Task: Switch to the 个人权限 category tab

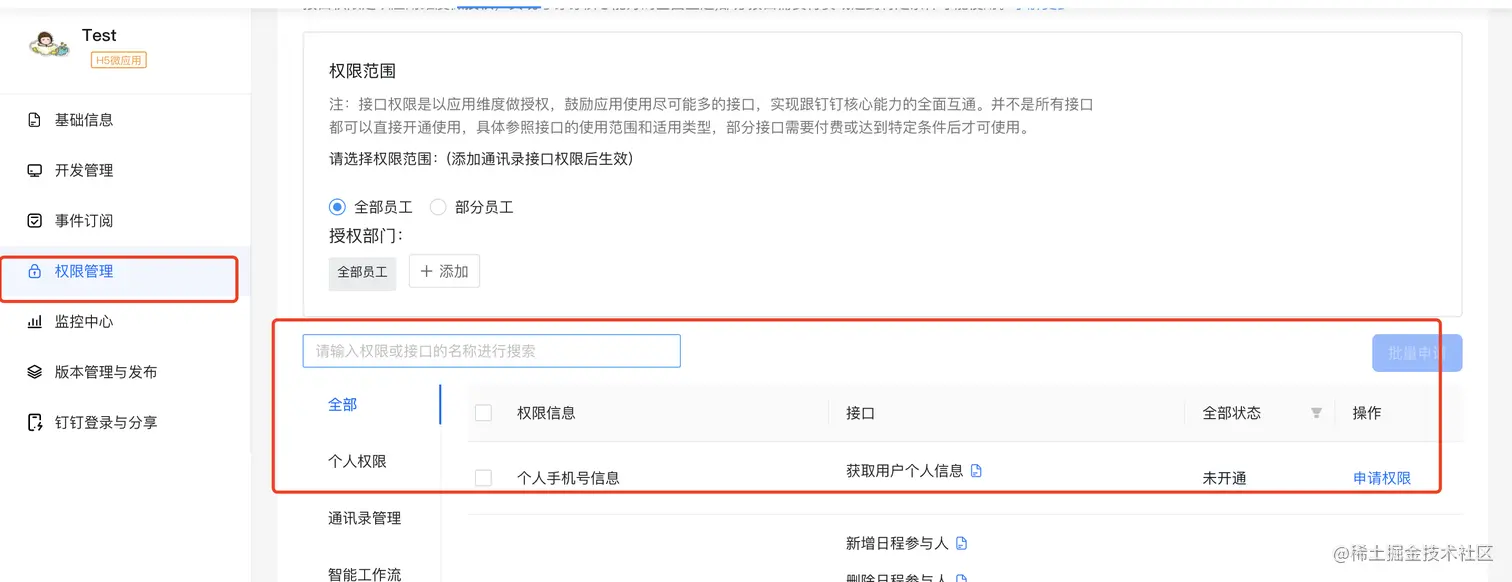Action: (x=357, y=462)
